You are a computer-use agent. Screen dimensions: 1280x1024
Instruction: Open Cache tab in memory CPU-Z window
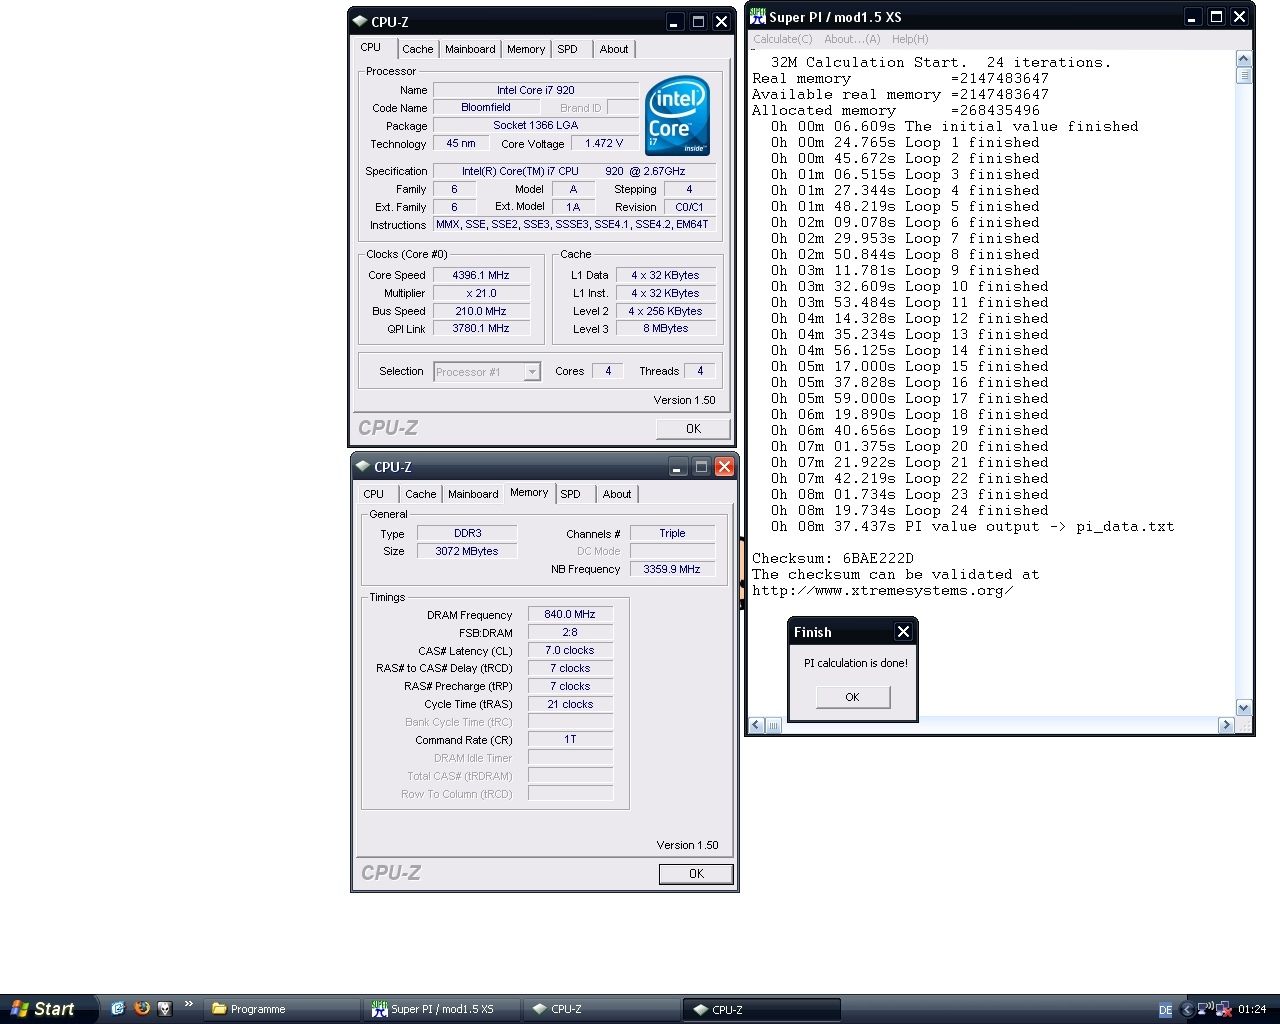(421, 494)
